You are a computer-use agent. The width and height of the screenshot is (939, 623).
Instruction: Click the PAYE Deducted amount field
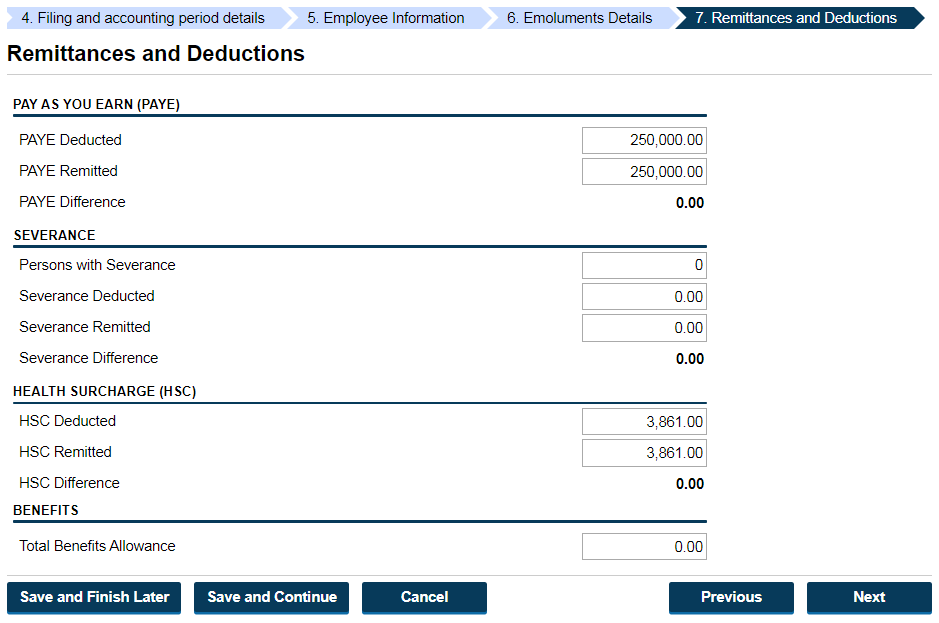click(x=644, y=141)
